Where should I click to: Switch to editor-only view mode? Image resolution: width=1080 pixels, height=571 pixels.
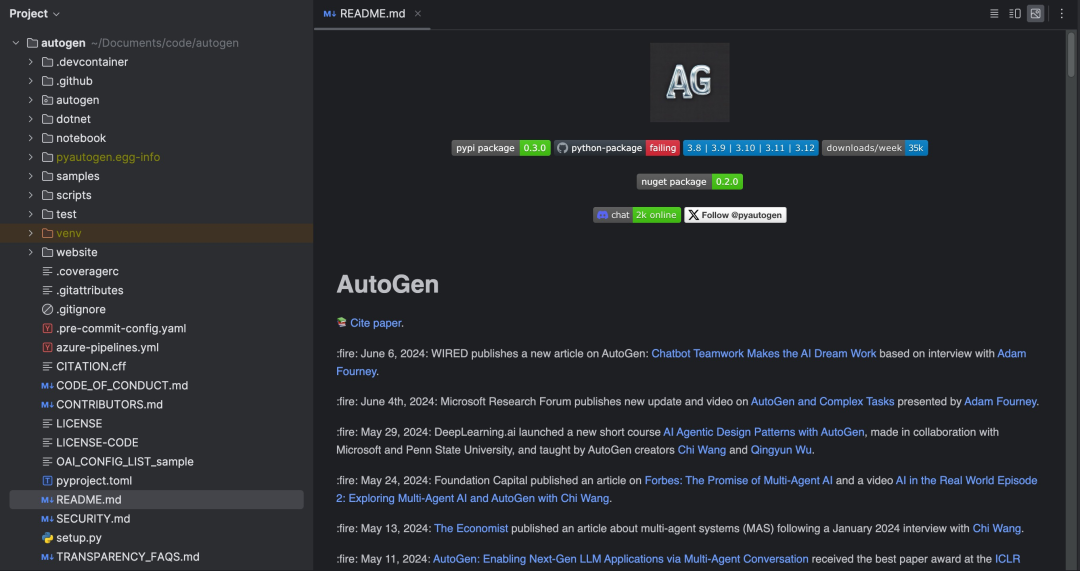994,14
